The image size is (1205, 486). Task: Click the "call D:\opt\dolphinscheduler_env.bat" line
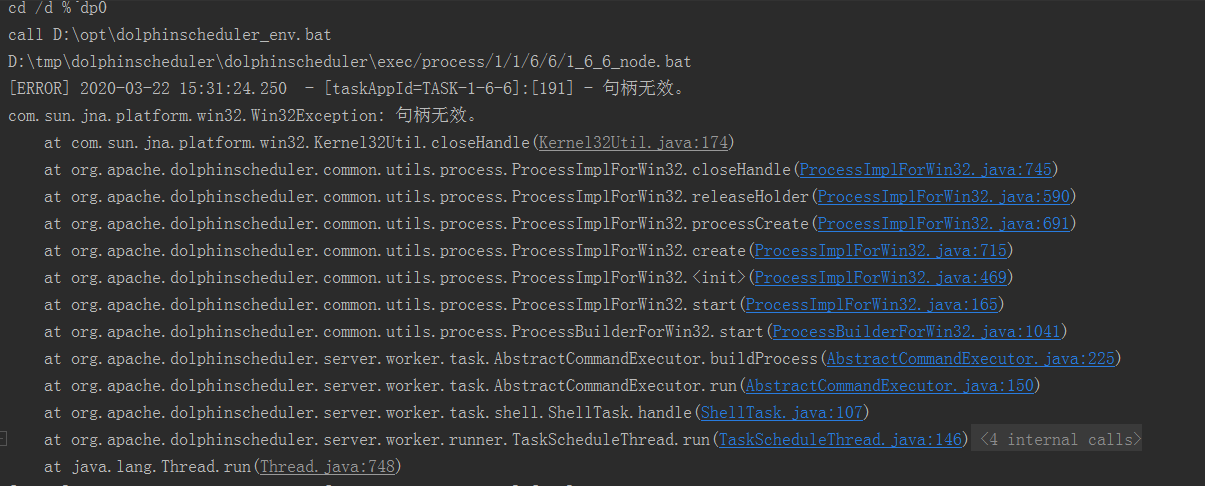[x=169, y=34]
